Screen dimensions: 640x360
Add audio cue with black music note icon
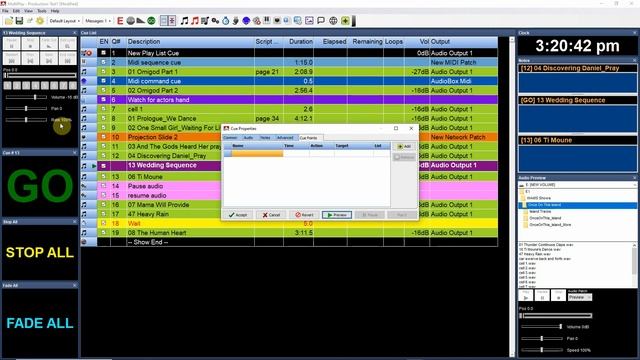(x=184, y=20)
